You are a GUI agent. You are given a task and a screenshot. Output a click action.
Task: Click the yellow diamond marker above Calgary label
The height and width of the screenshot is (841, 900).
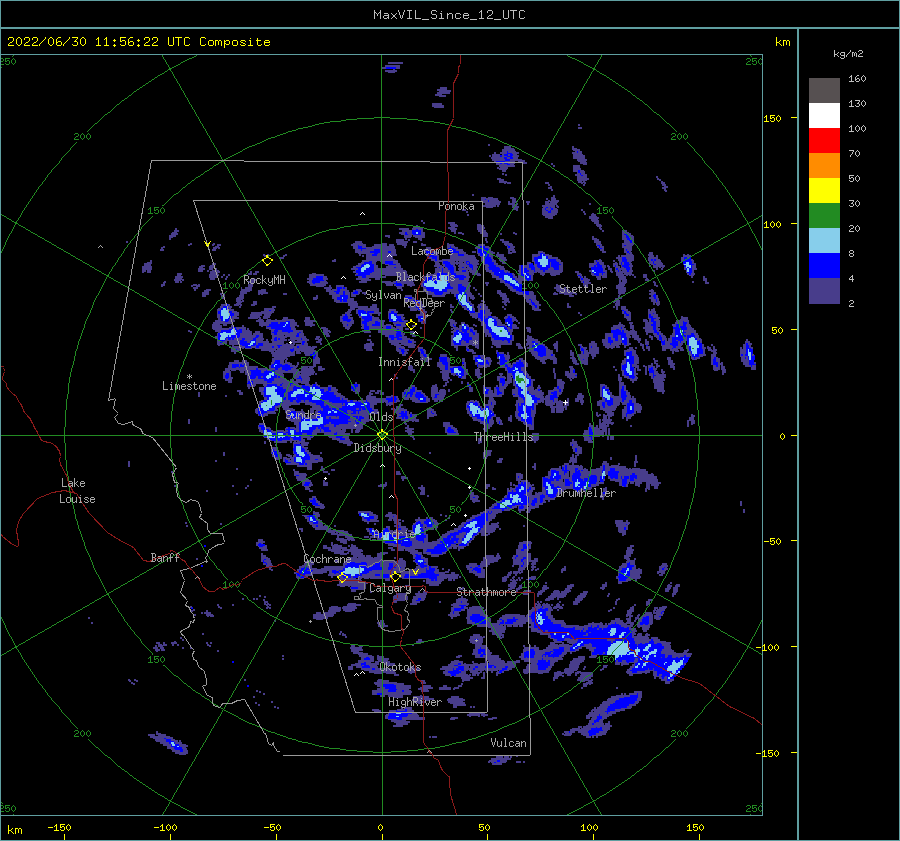pyautogui.click(x=395, y=576)
